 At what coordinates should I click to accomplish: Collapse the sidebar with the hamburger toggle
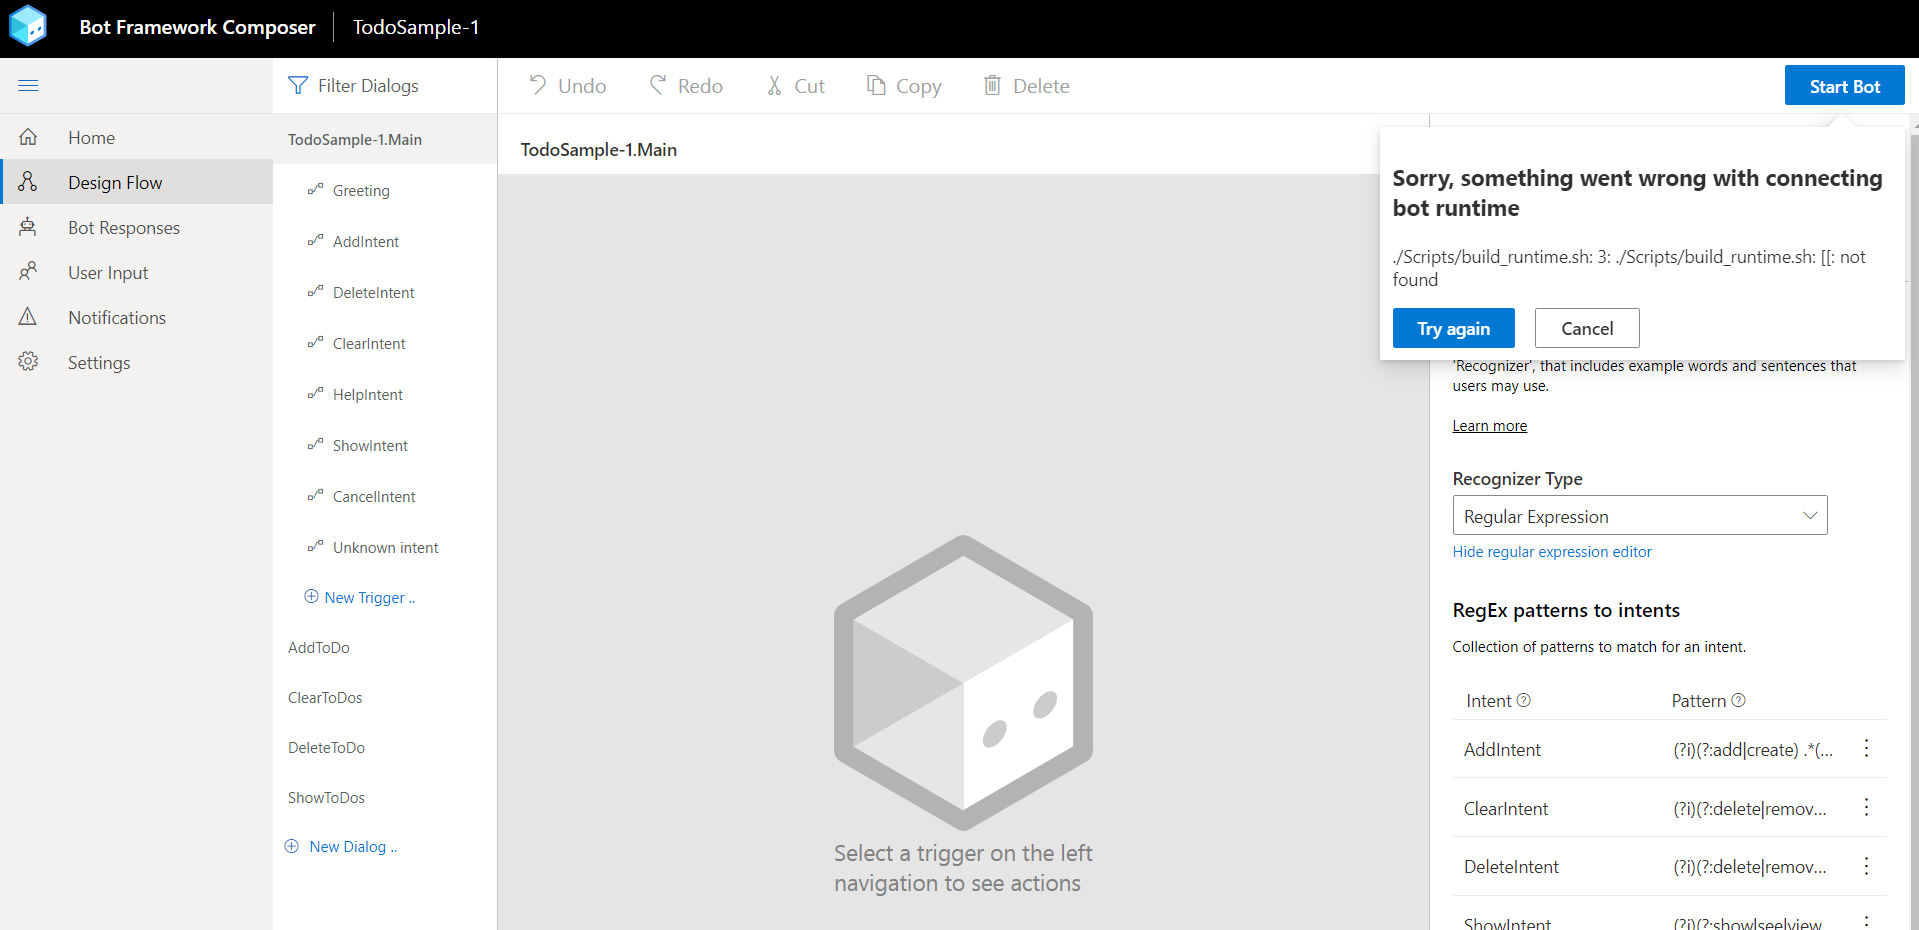[x=28, y=85]
